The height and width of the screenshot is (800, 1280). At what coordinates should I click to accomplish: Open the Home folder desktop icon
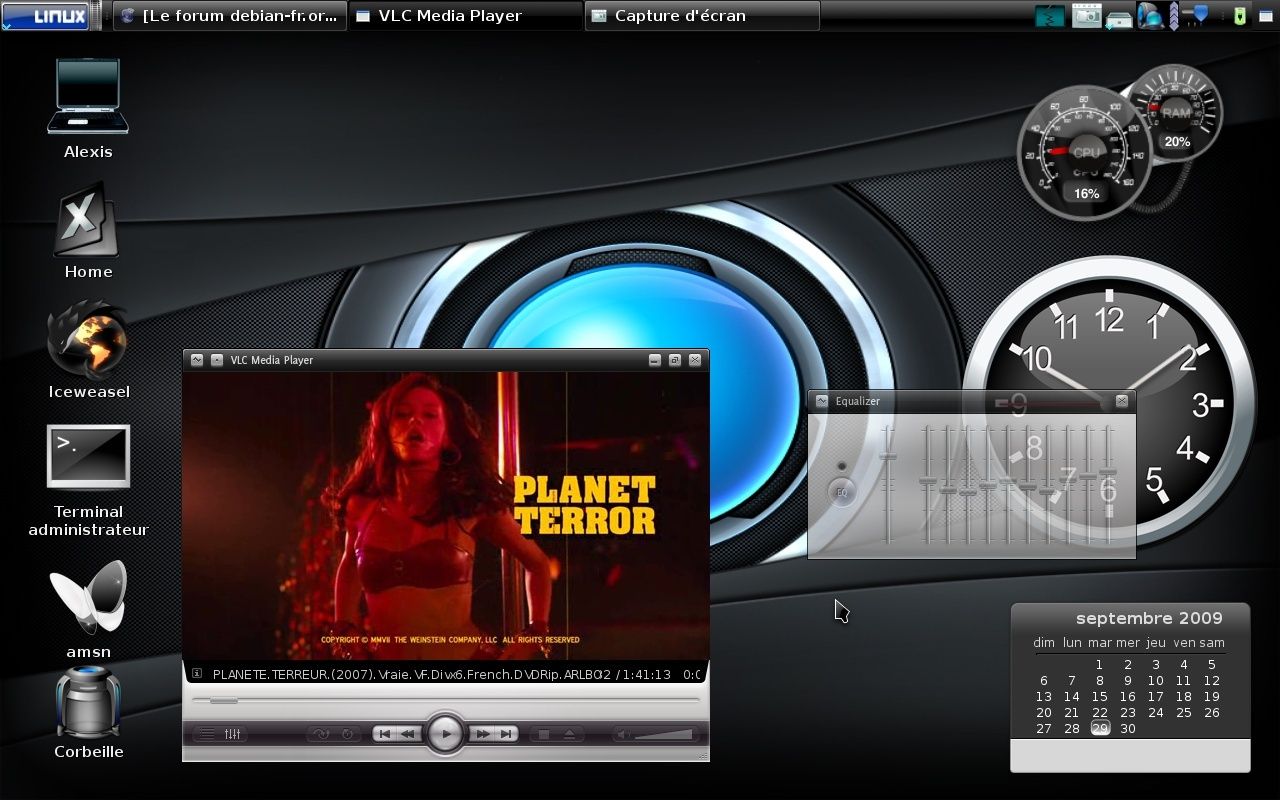tap(88, 231)
